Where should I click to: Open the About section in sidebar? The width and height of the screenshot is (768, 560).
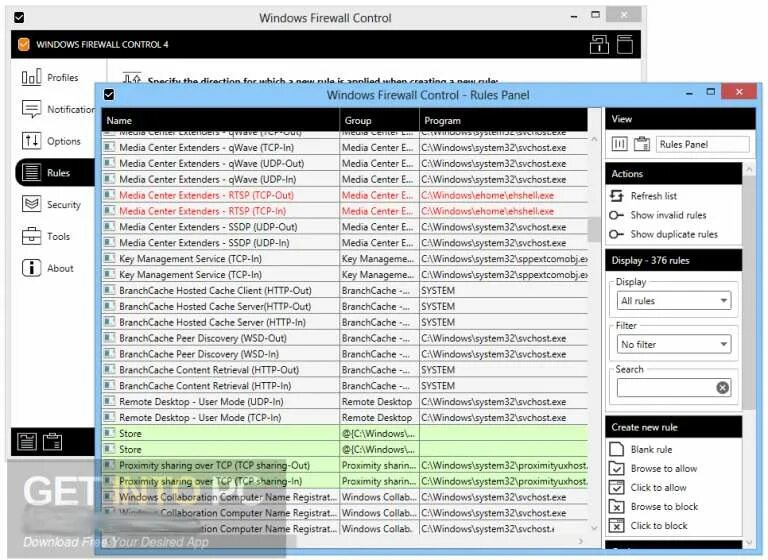(48, 268)
